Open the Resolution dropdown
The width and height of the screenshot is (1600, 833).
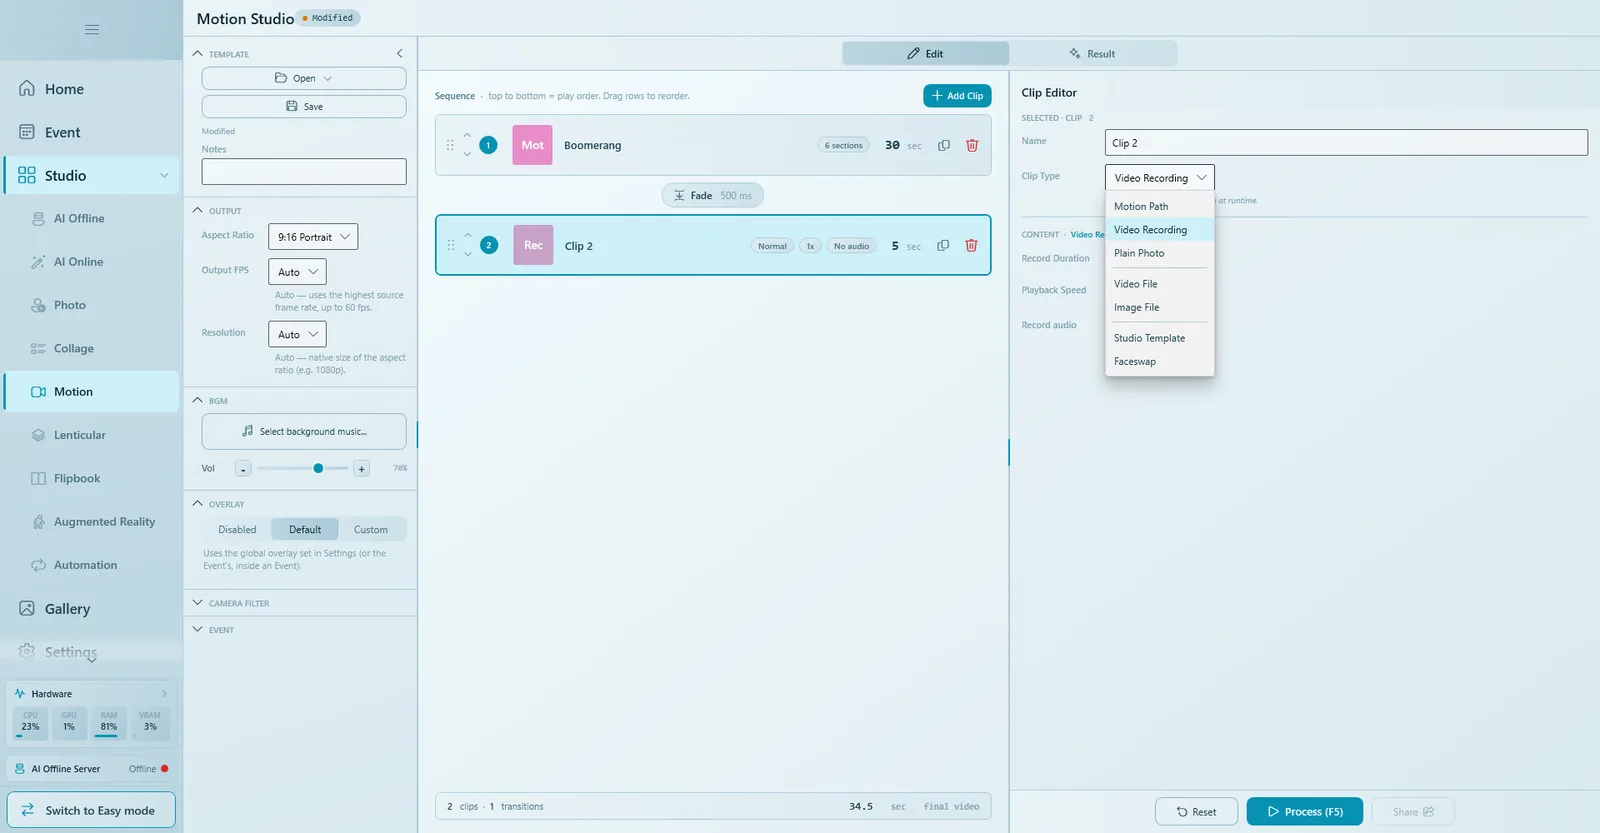(297, 334)
